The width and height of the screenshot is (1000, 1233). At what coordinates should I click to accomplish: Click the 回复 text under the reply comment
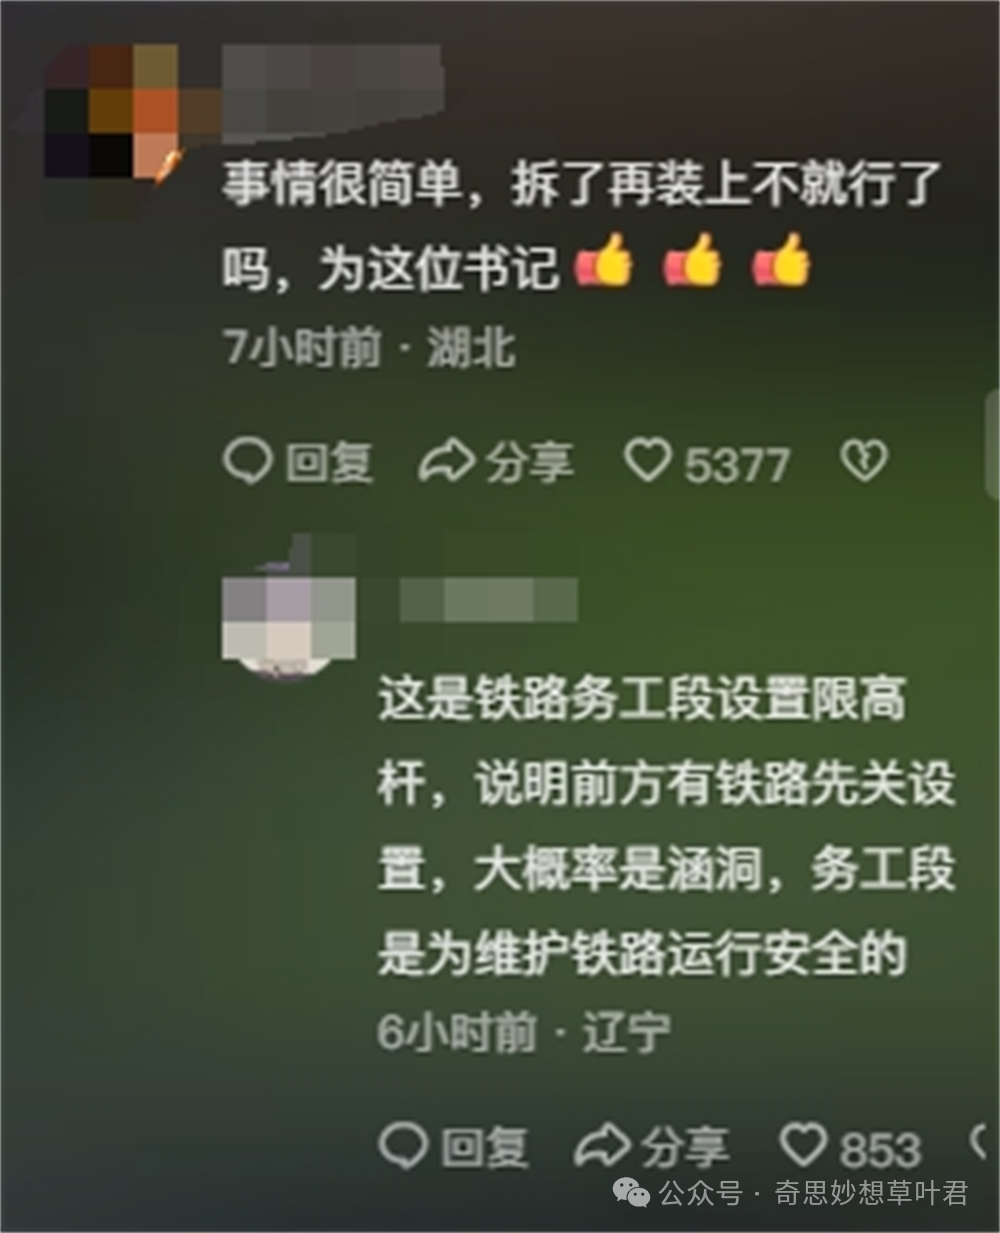click(485, 1147)
